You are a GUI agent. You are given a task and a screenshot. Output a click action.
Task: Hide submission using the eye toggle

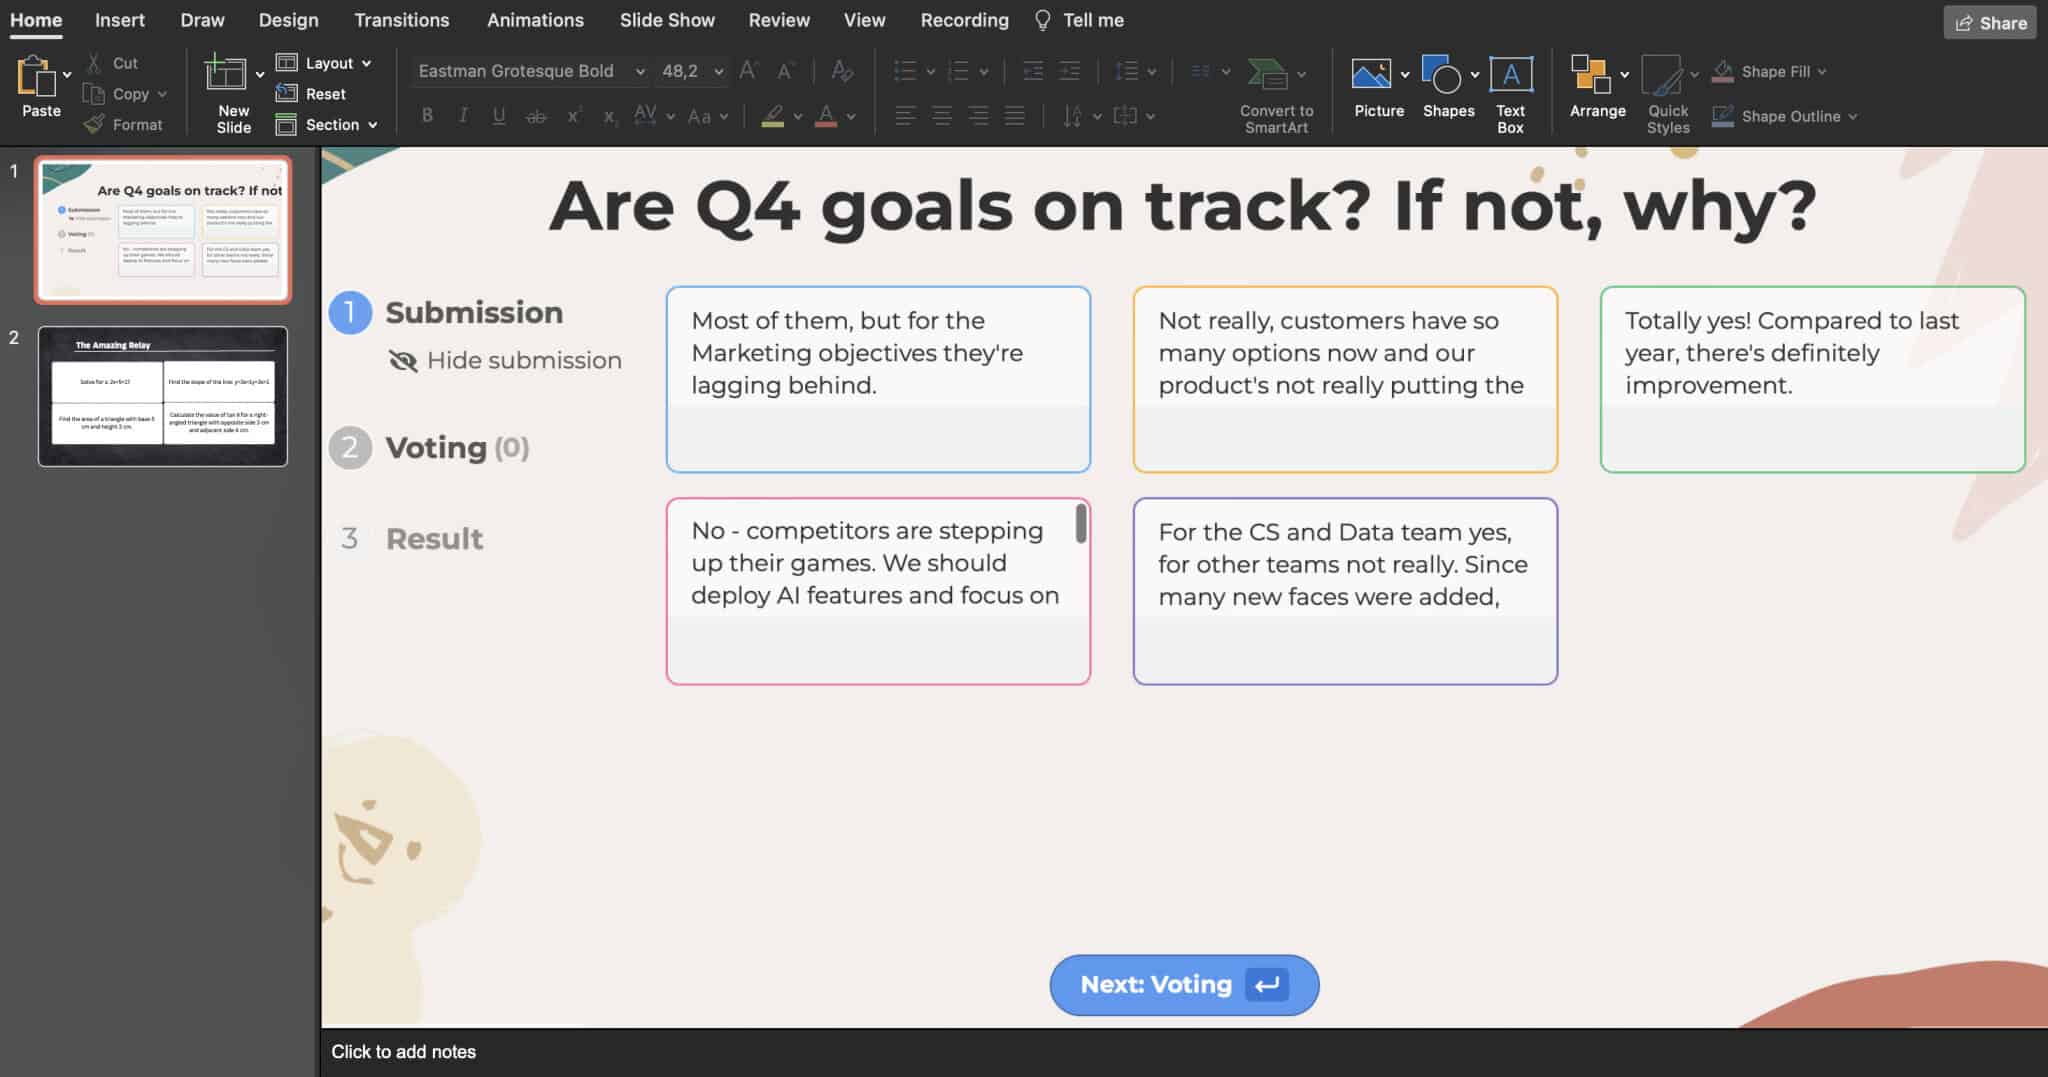tap(404, 361)
